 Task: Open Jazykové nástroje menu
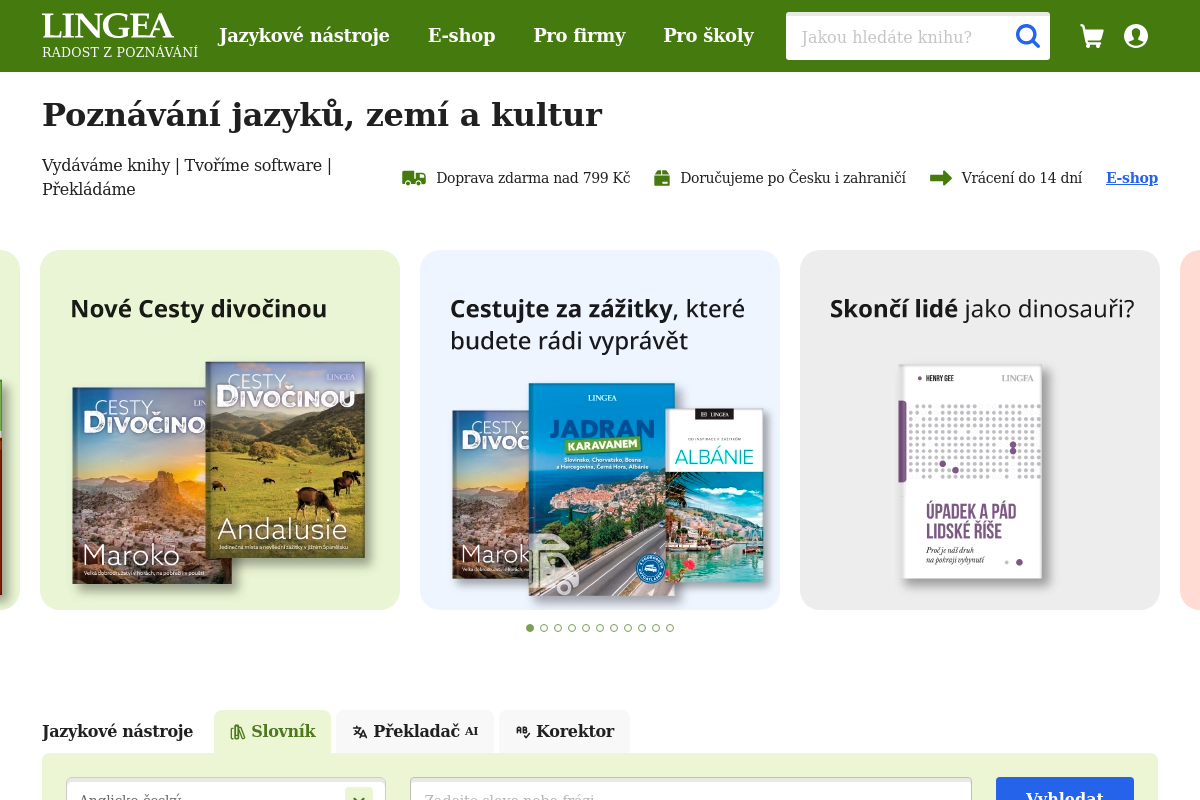304,36
